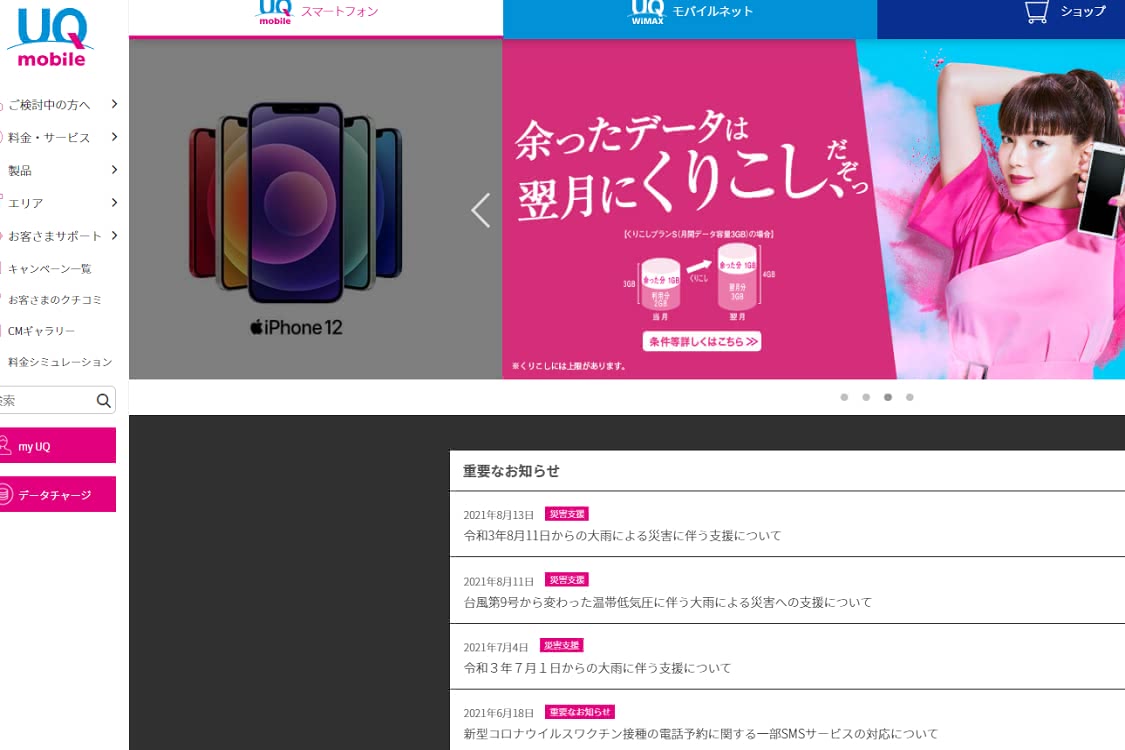Expand 製品 menu chevron

coord(114,169)
